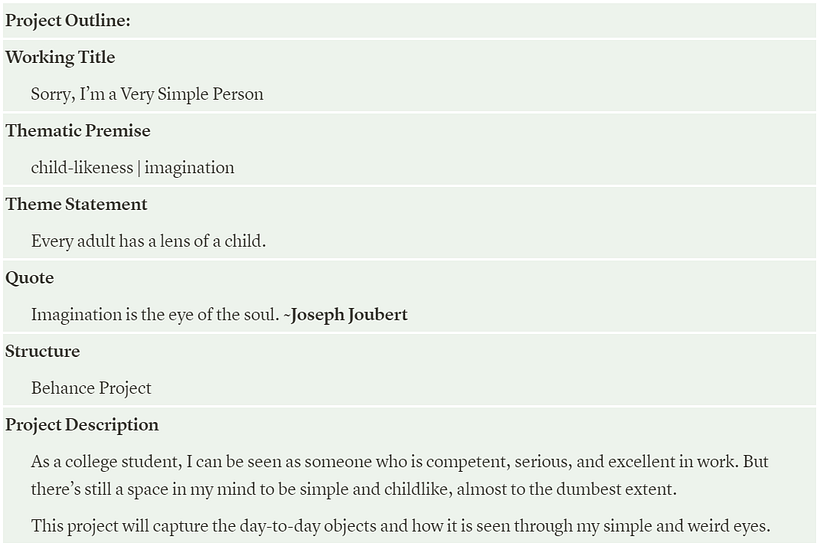The image size is (820, 547).
Task: Click the quote "Imagination is the eye of the soul."
Action: click(155, 315)
